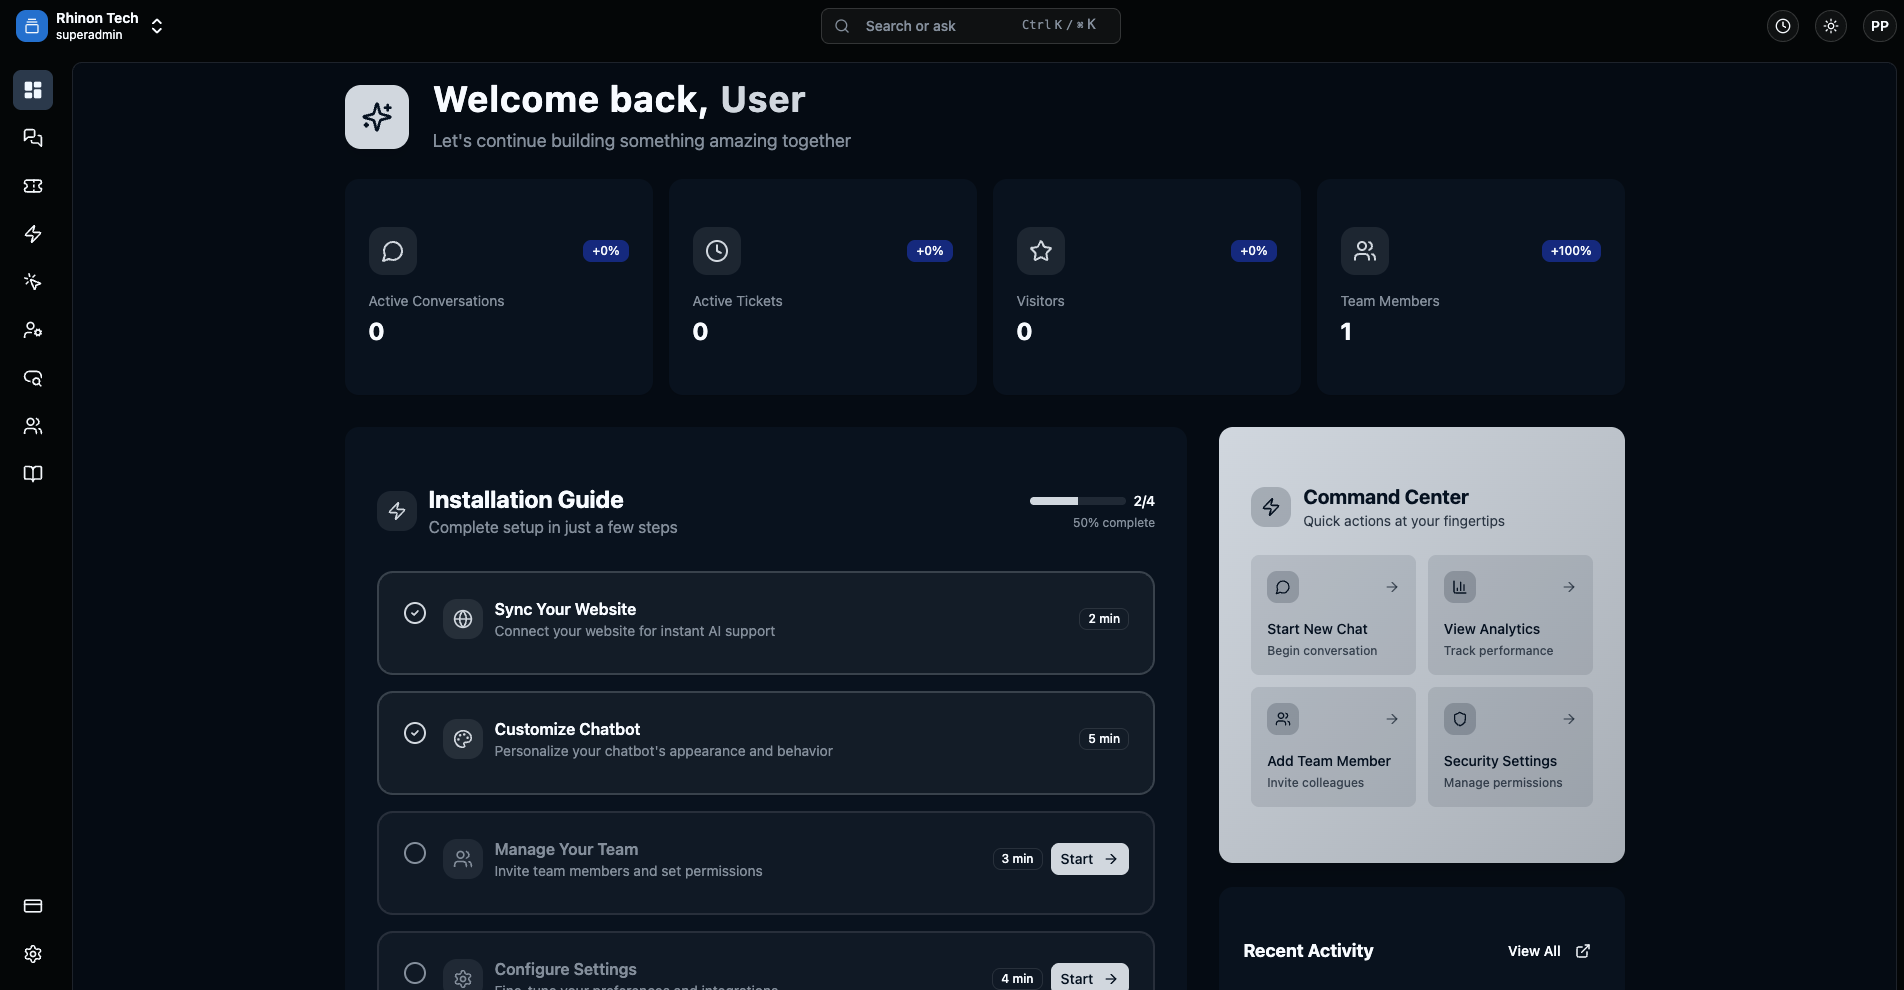Expand the Customize Chatbot step card
The image size is (1904, 990).
tap(765, 742)
